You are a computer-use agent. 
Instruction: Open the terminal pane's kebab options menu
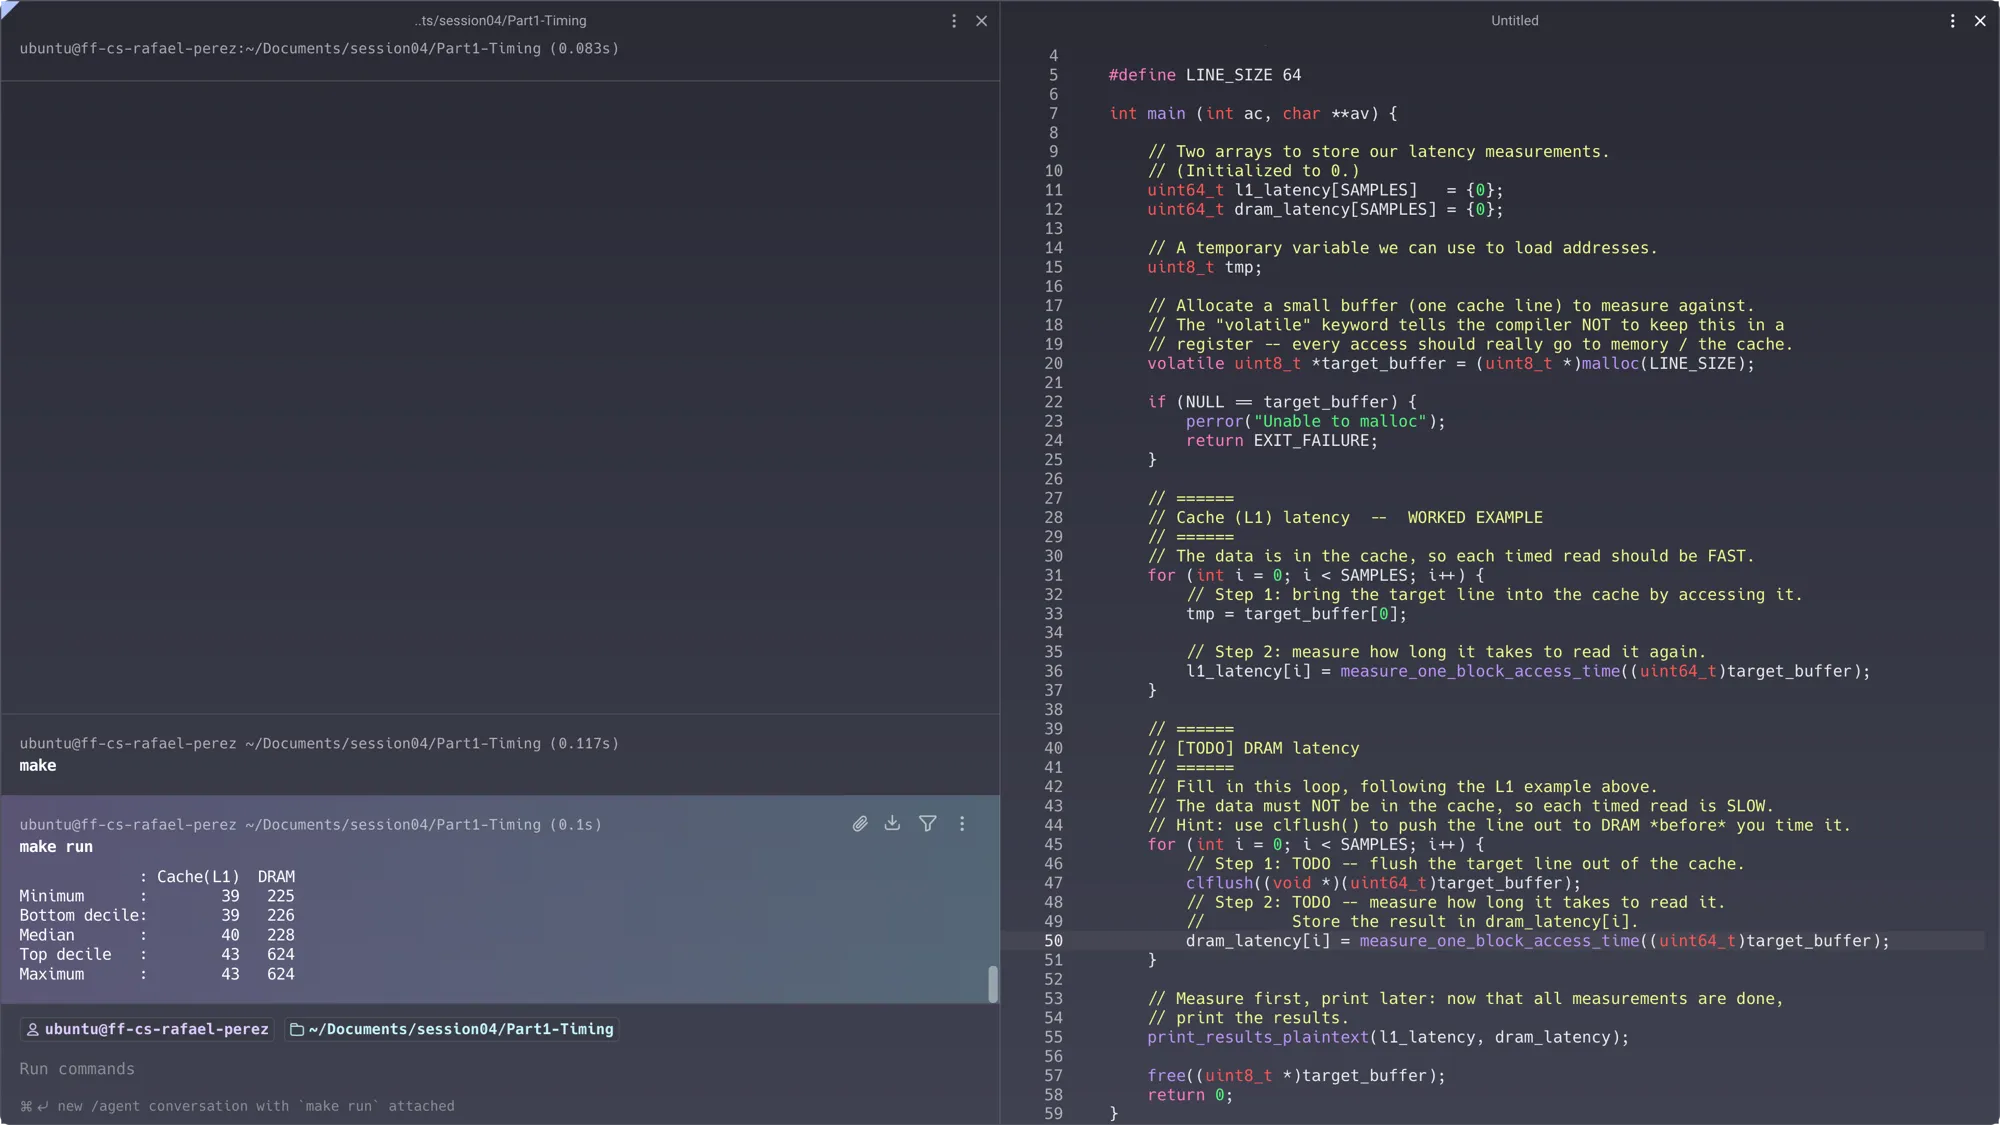(x=954, y=21)
